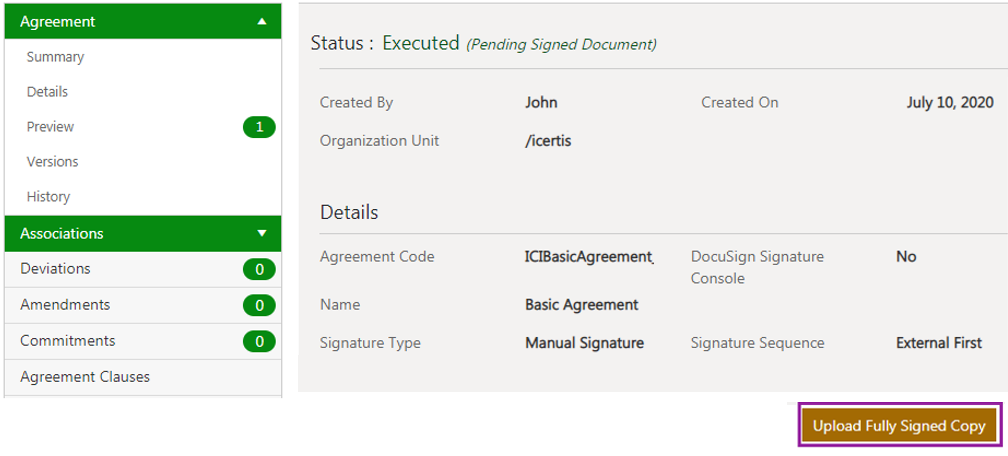Screen dimensions: 1008x456
Task: Collapse the Agreement section arrow
Action: (262, 21)
